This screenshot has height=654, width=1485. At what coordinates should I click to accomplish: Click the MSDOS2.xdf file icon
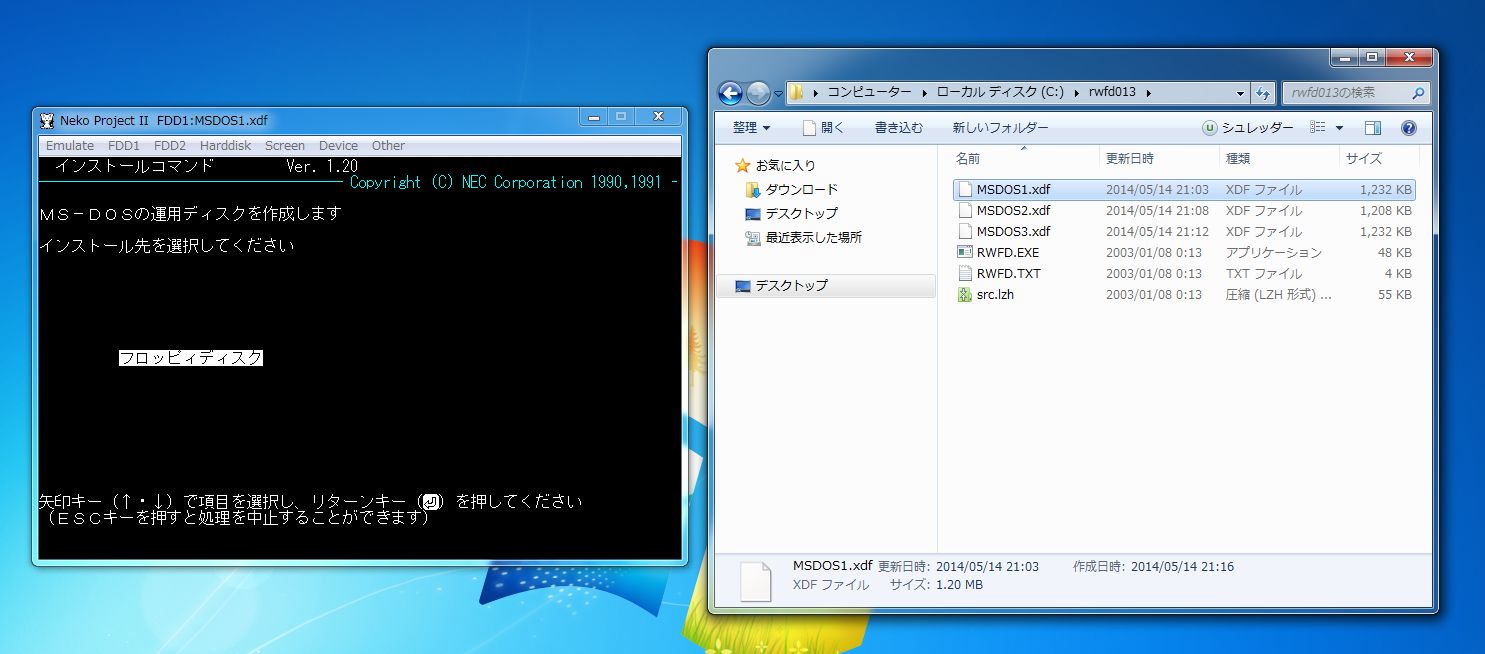[x=965, y=210]
